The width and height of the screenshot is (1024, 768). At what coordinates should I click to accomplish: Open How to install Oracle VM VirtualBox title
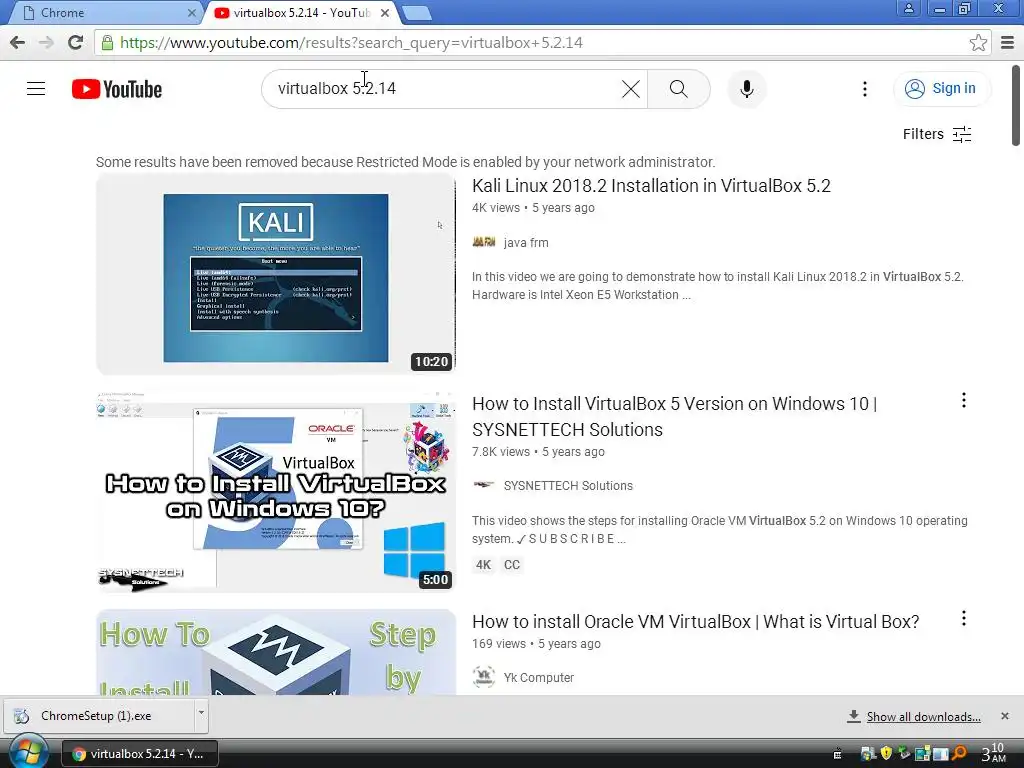[x=696, y=622]
